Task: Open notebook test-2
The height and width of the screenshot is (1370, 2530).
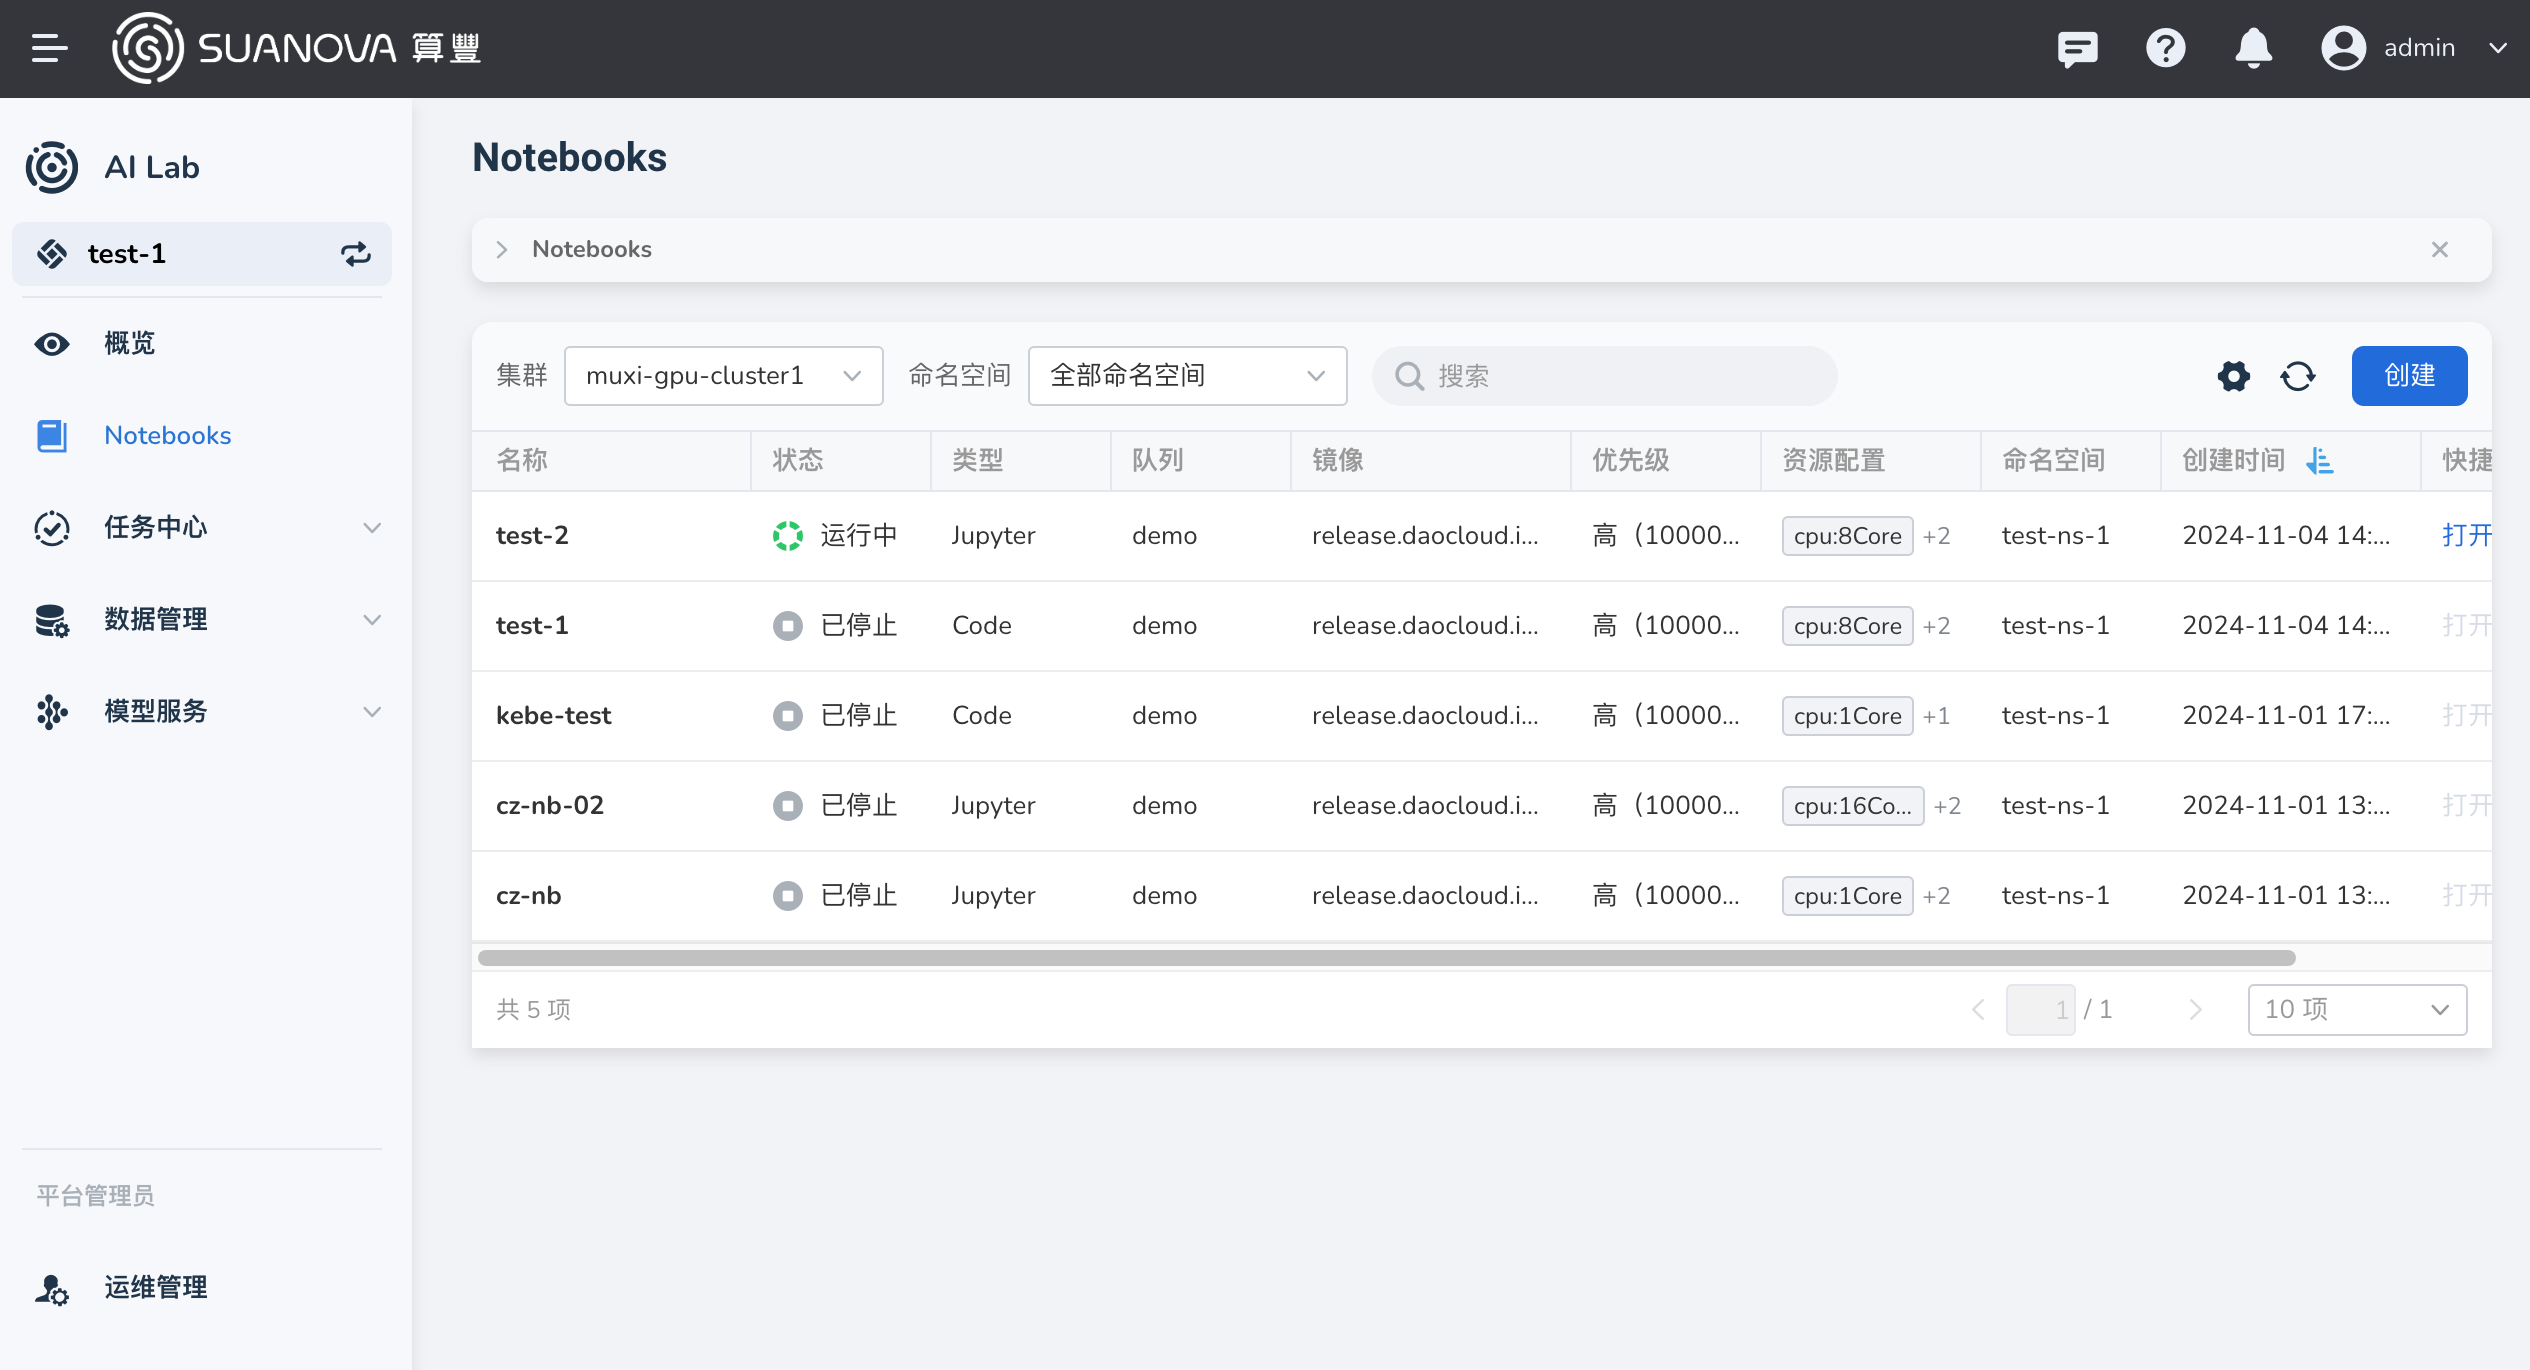Action: [532, 536]
